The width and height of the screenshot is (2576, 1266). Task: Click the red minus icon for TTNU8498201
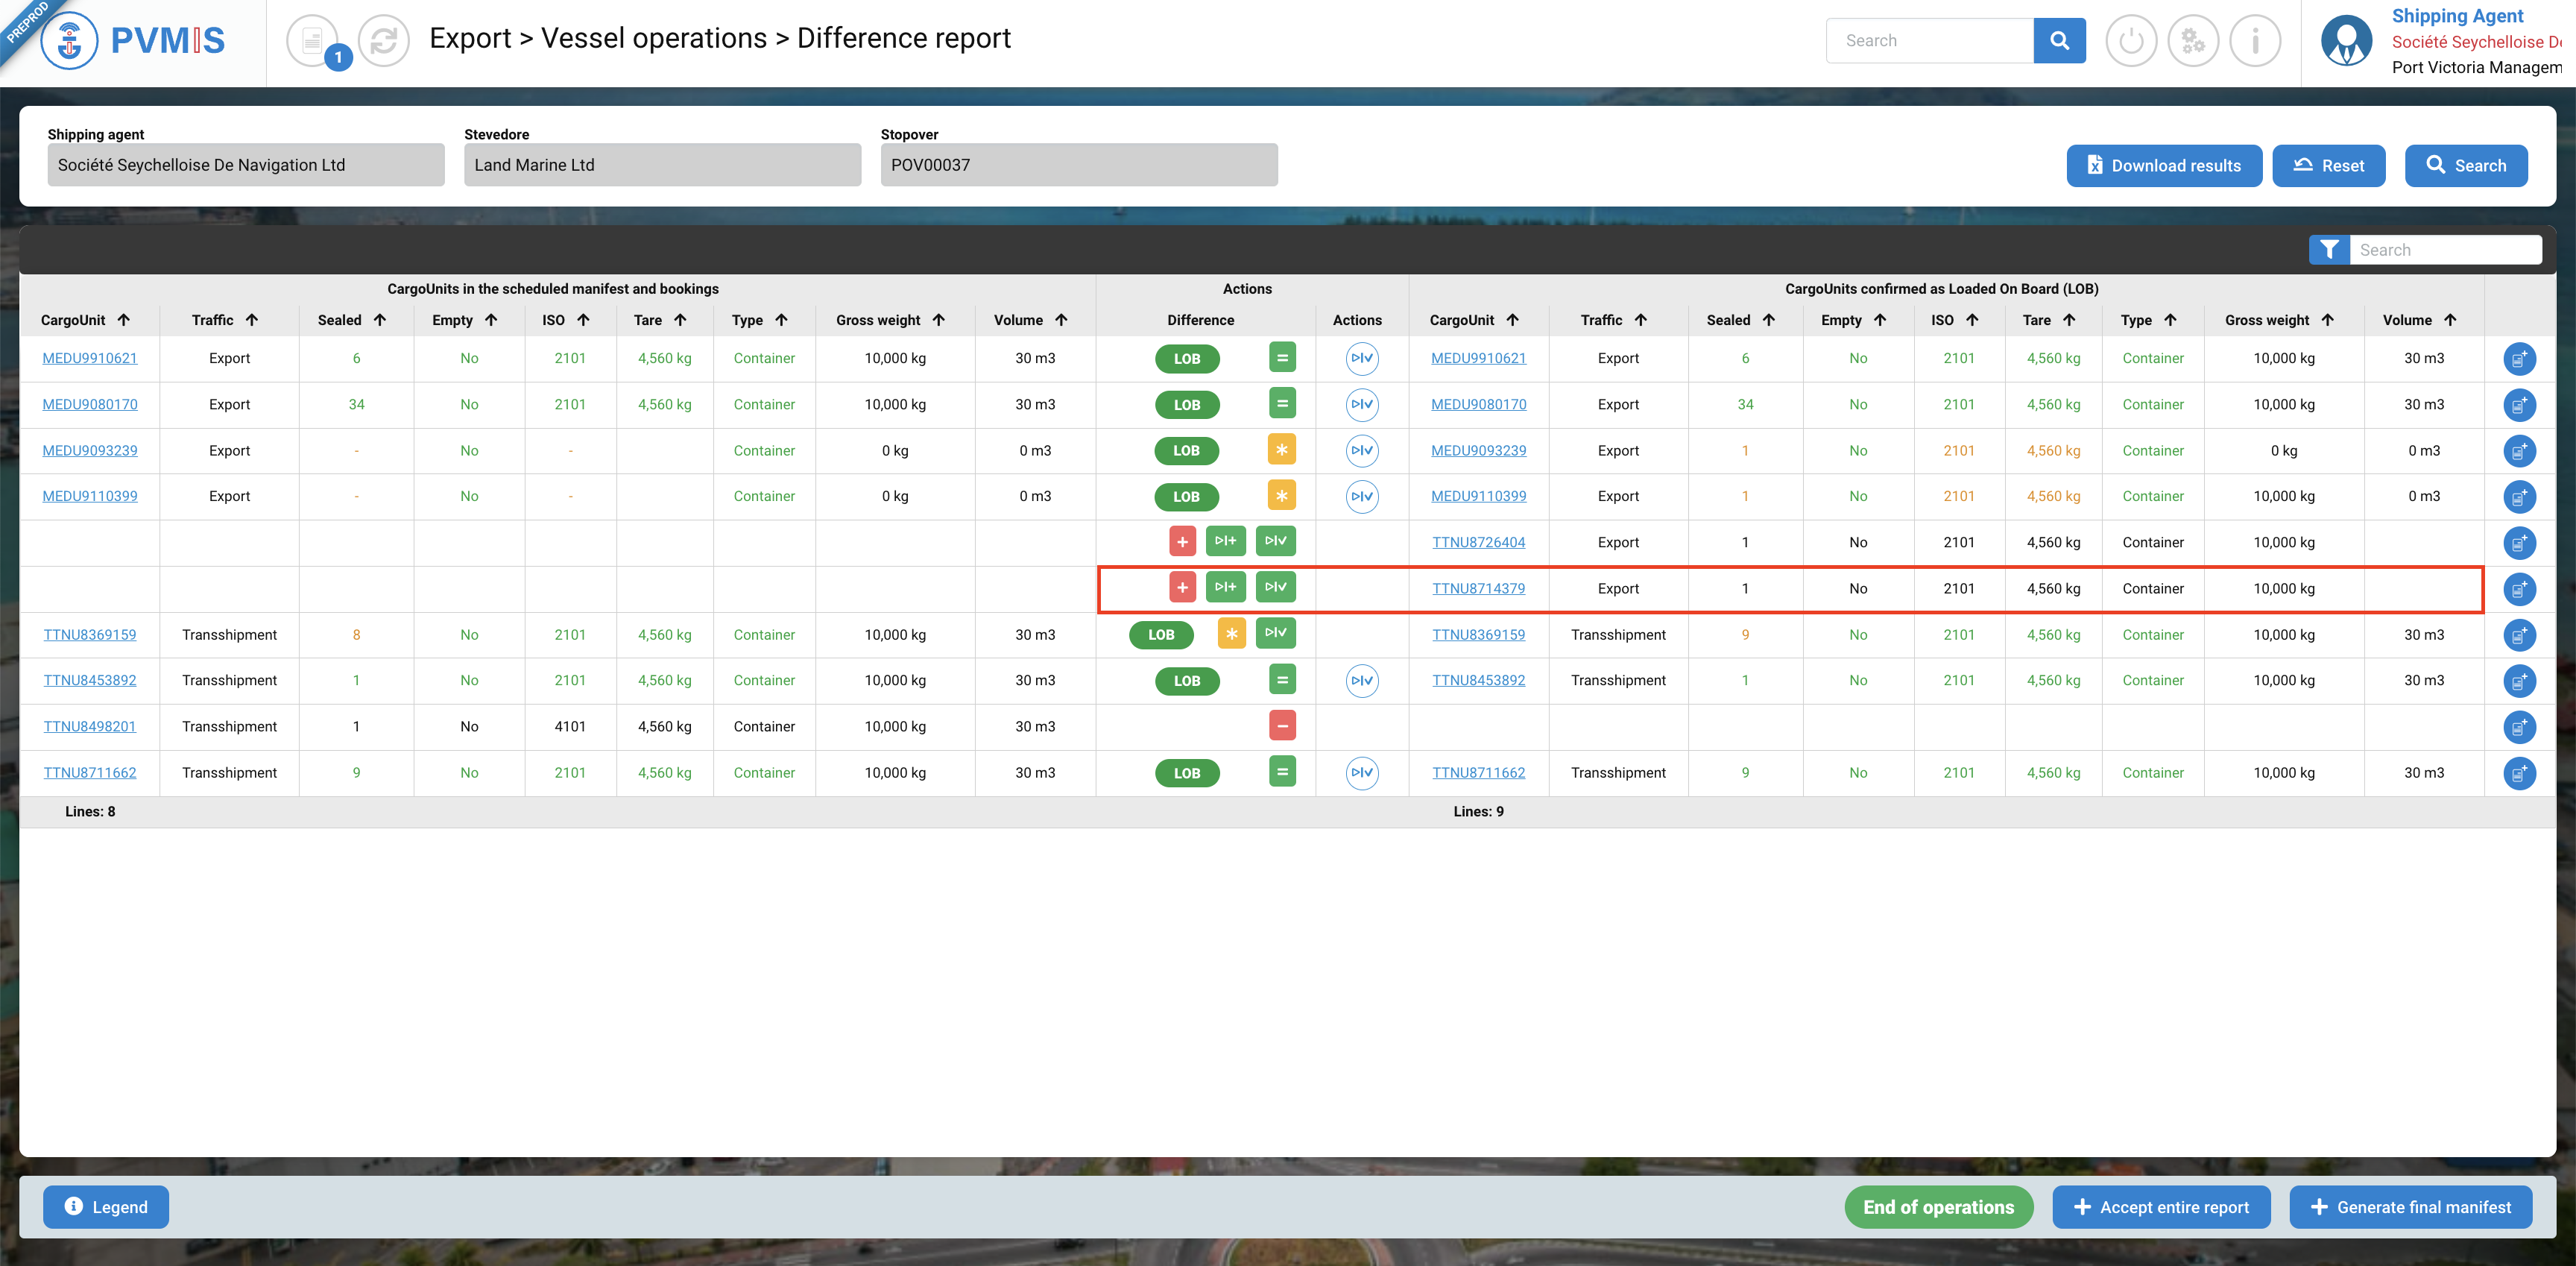1281,726
